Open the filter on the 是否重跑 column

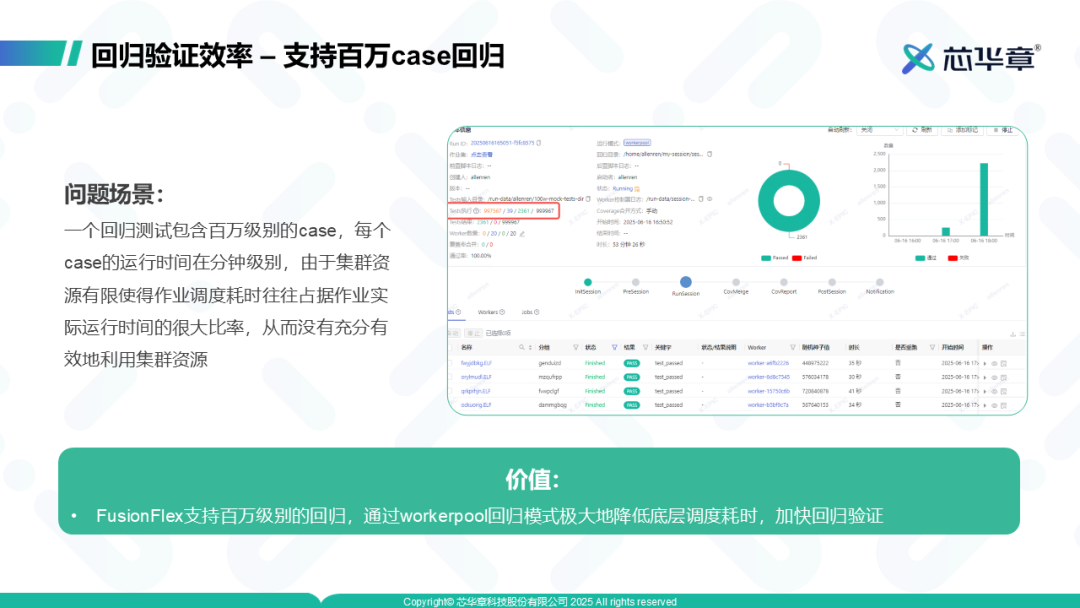933,347
